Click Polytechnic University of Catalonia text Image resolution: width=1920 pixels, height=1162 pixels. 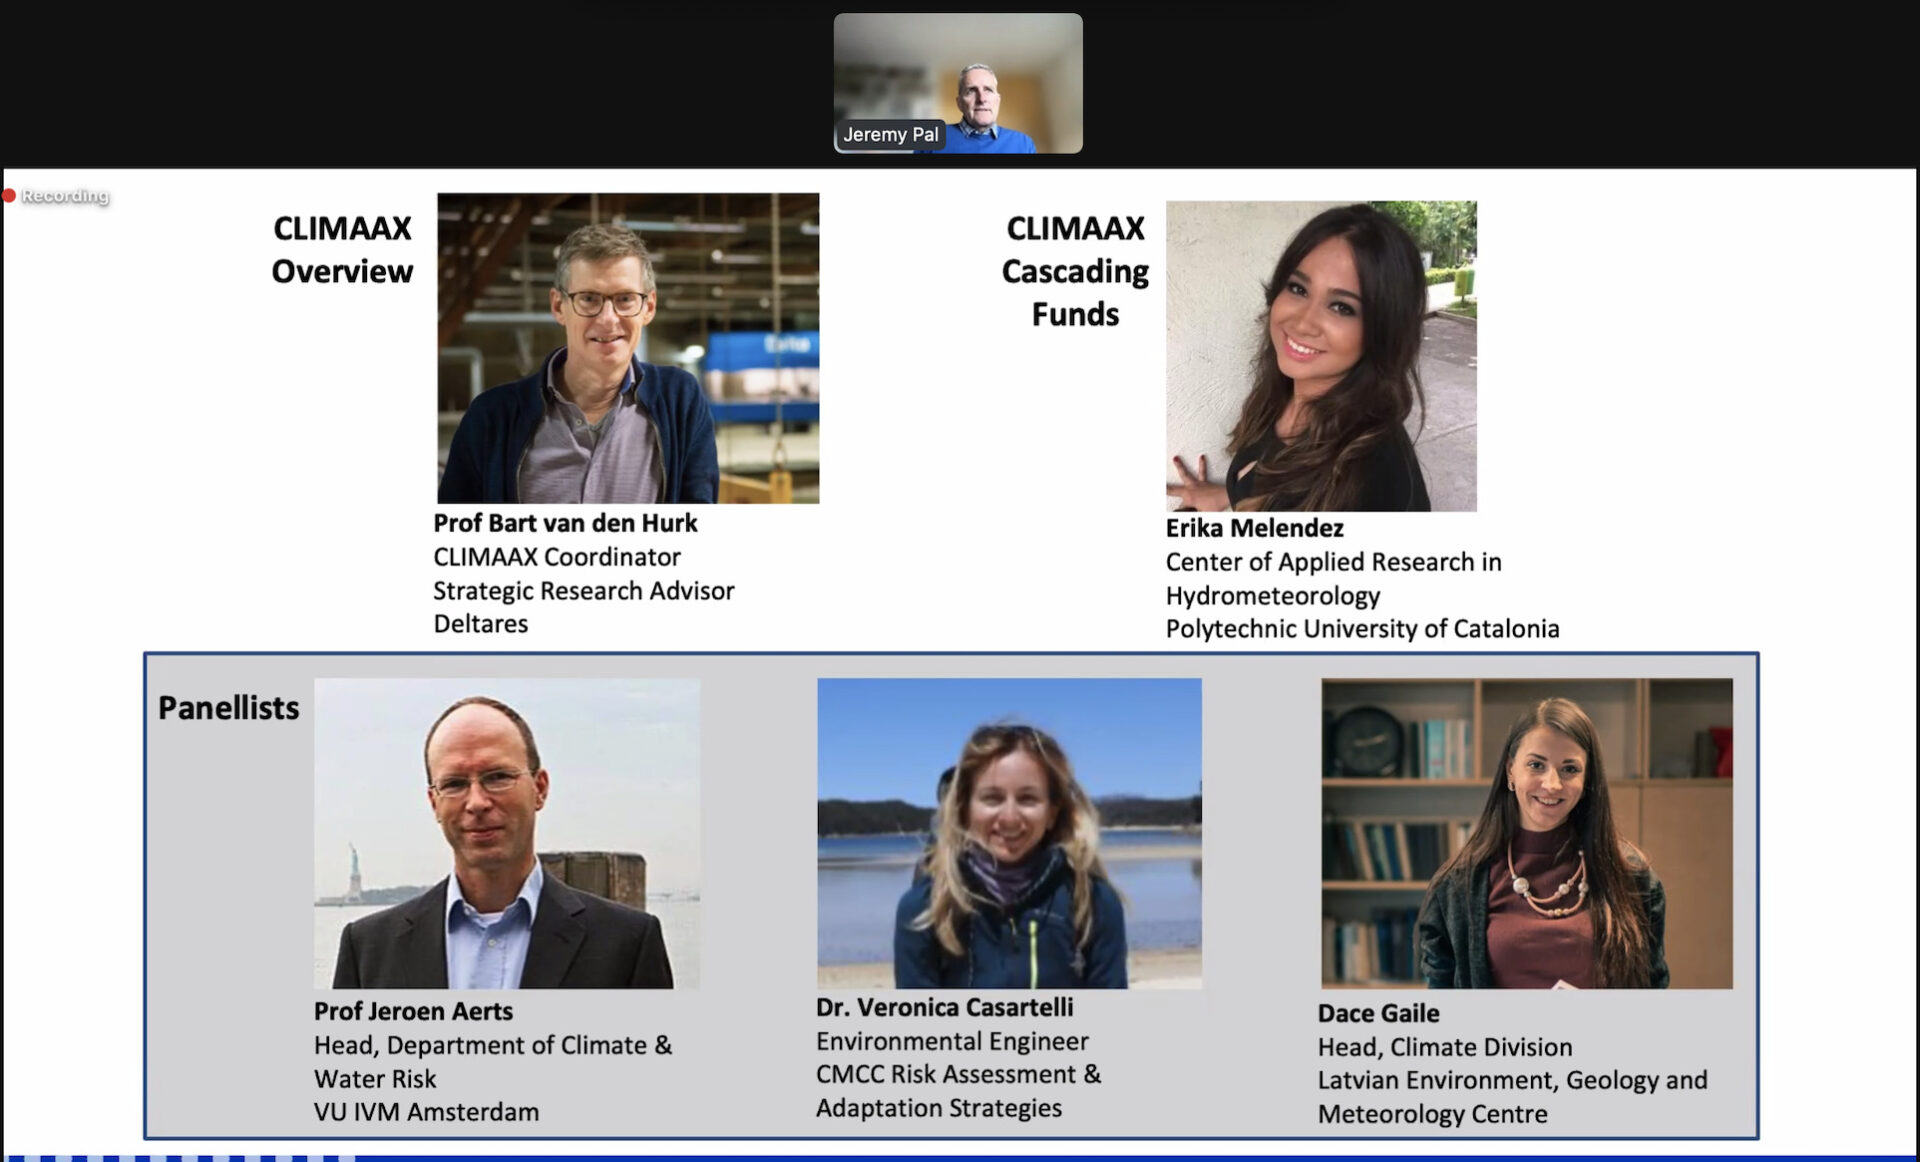pyautogui.click(x=1362, y=629)
